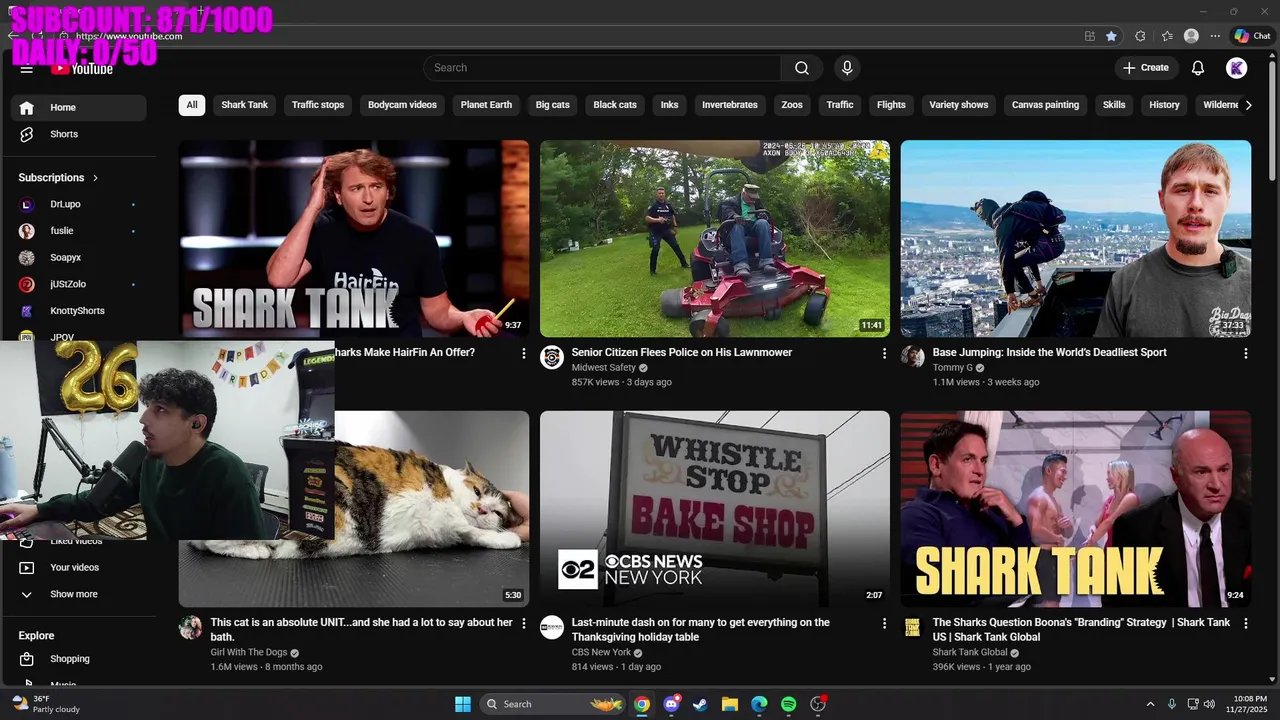Screen dimensions: 1280x720
Task: Click the search magnifier button
Action: [802, 68]
